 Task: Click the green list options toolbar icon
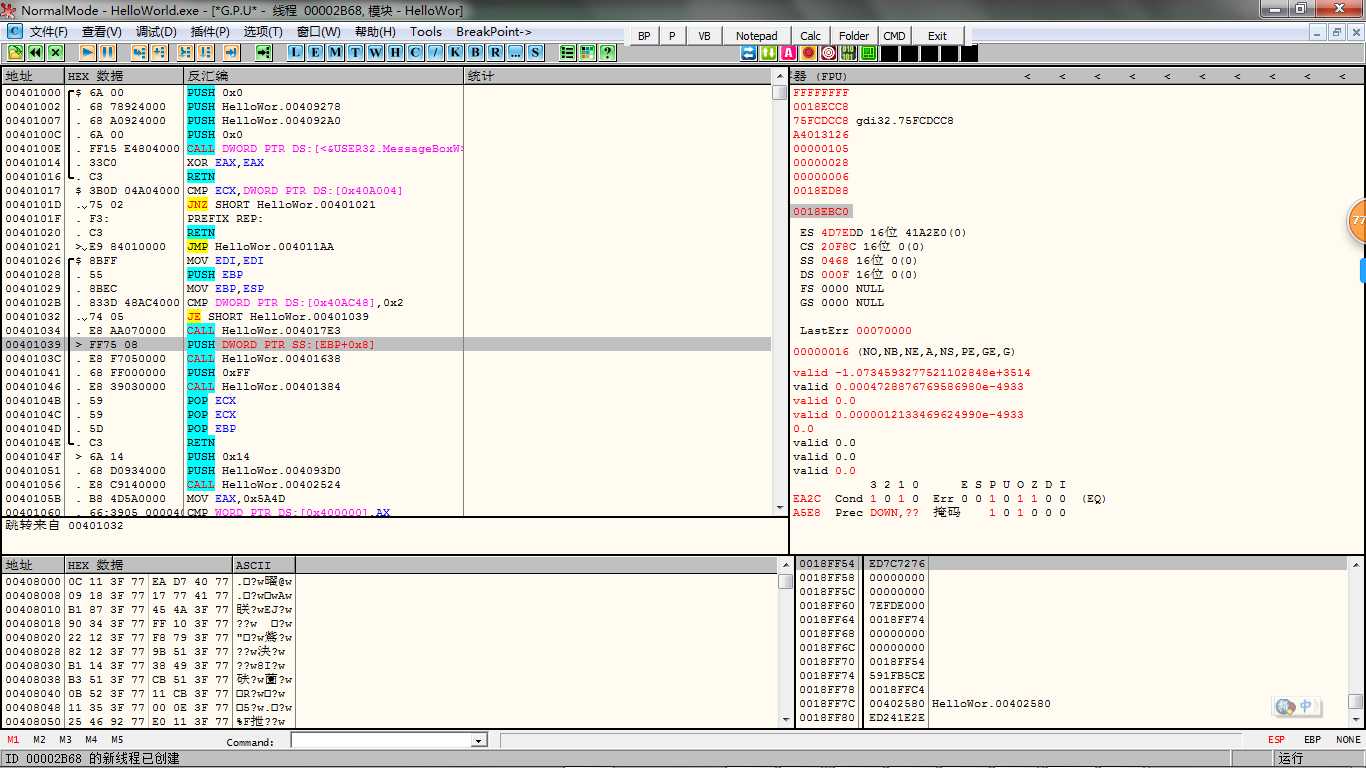[568, 52]
